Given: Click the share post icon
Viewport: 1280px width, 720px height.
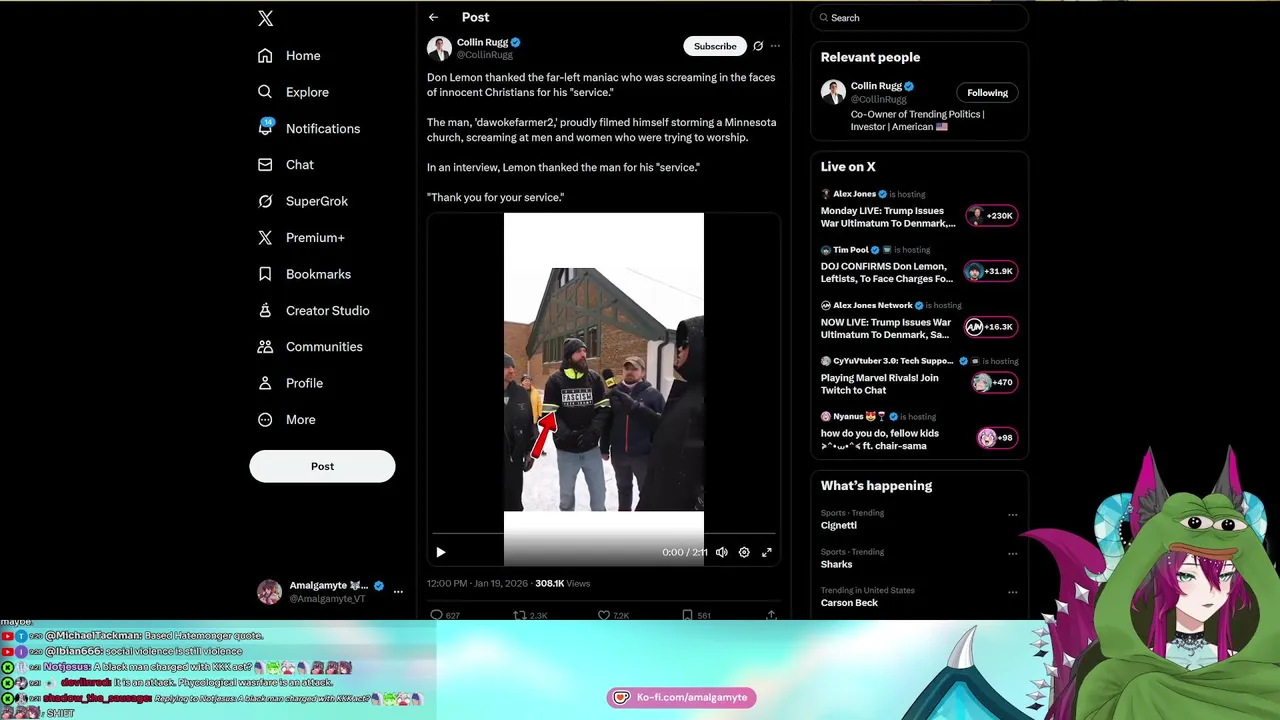Looking at the screenshot, I should (771, 615).
